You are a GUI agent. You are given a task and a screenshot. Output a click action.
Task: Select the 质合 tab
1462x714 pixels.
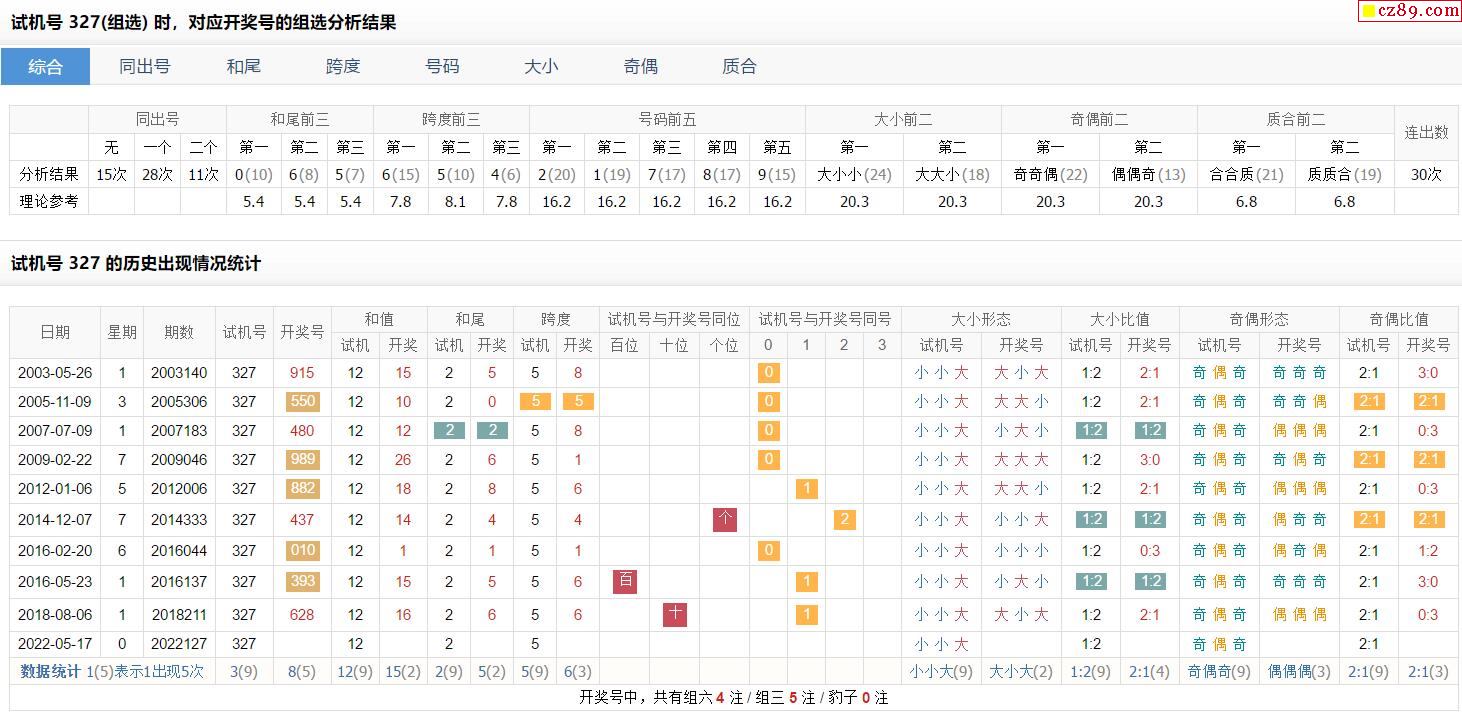coord(739,67)
